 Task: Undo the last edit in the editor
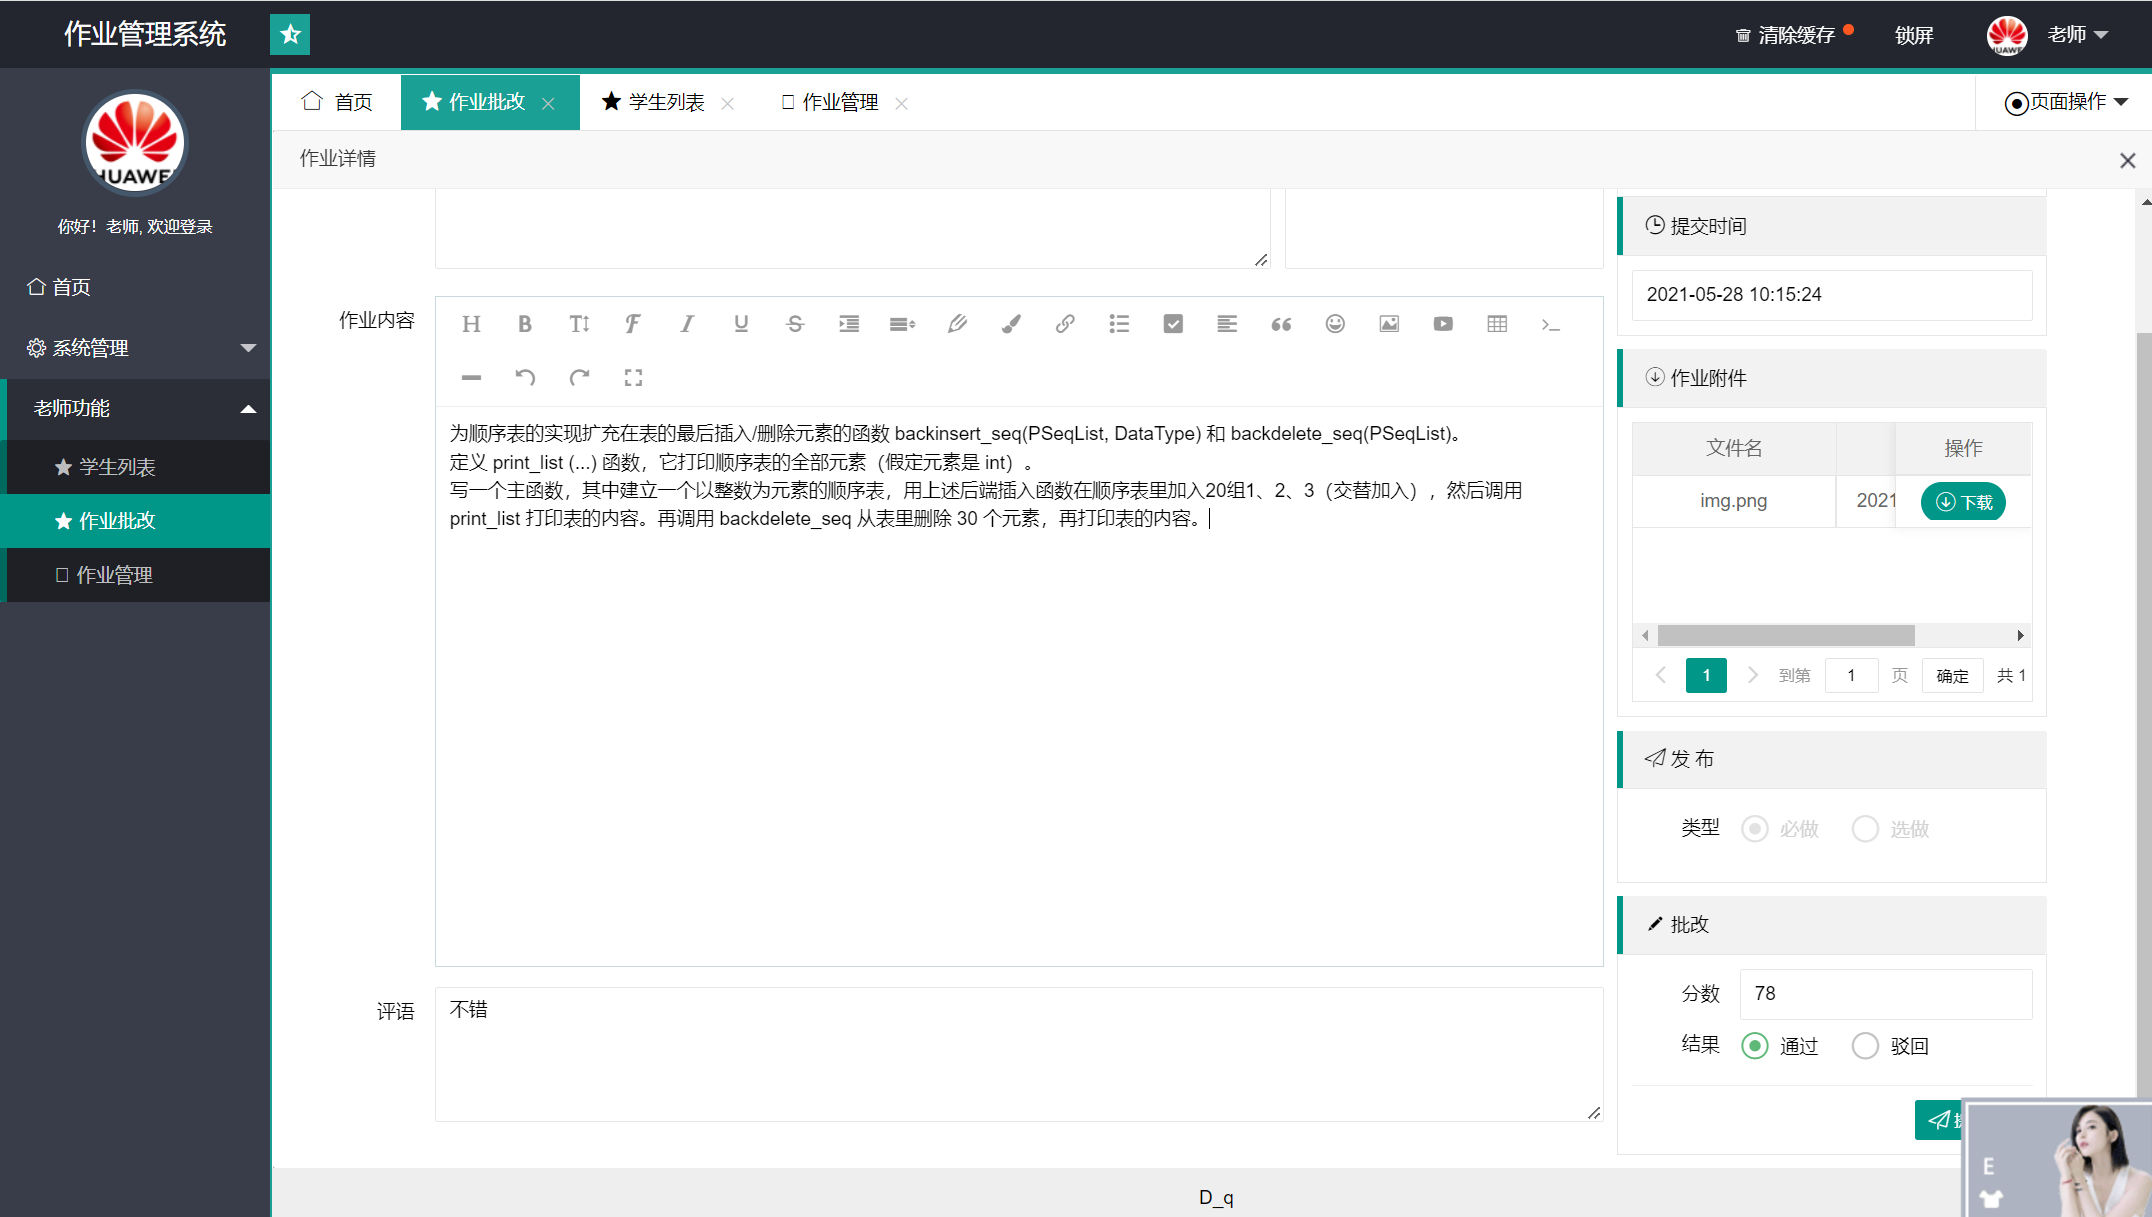click(525, 378)
